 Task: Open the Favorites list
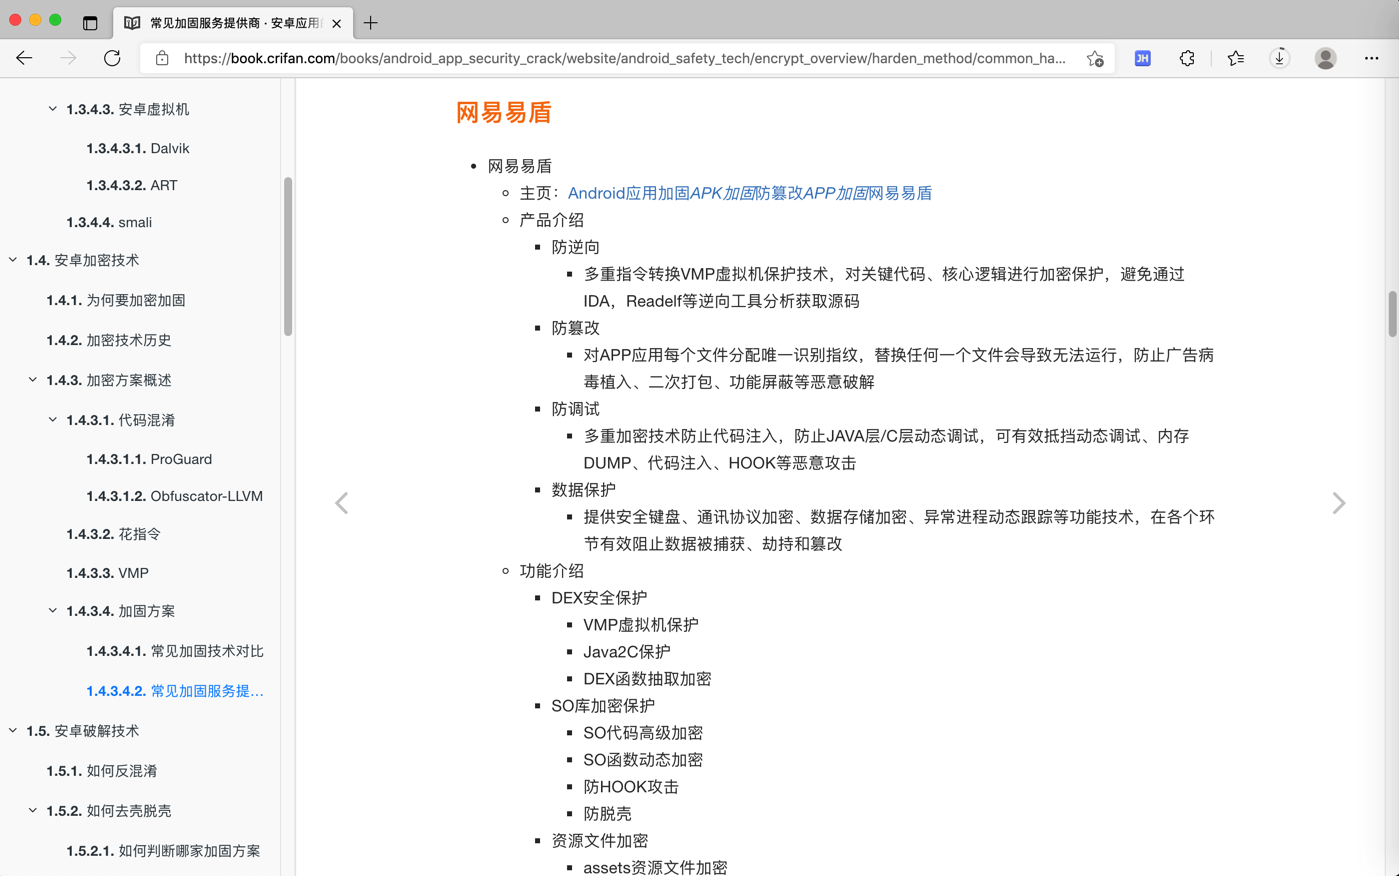point(1236,58)
